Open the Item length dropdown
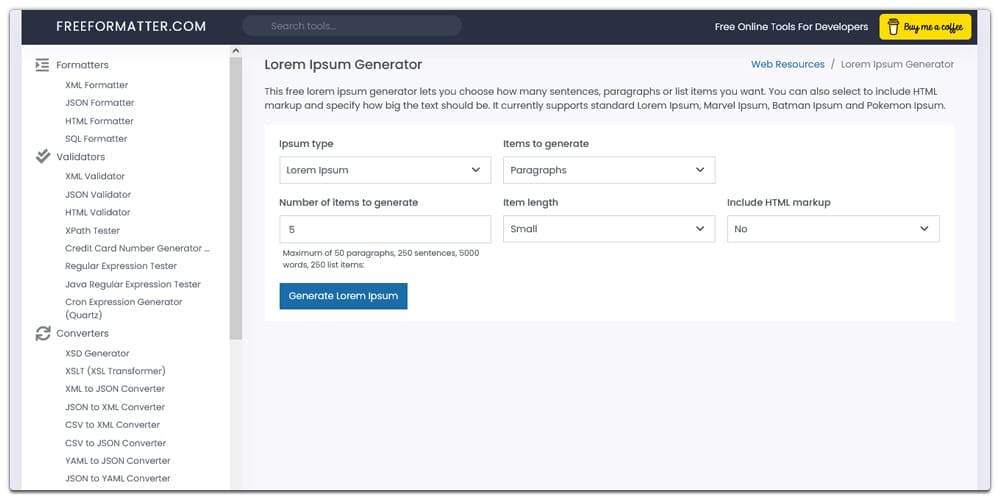This screenshot has height=500, width=1000. pos(609,229)
